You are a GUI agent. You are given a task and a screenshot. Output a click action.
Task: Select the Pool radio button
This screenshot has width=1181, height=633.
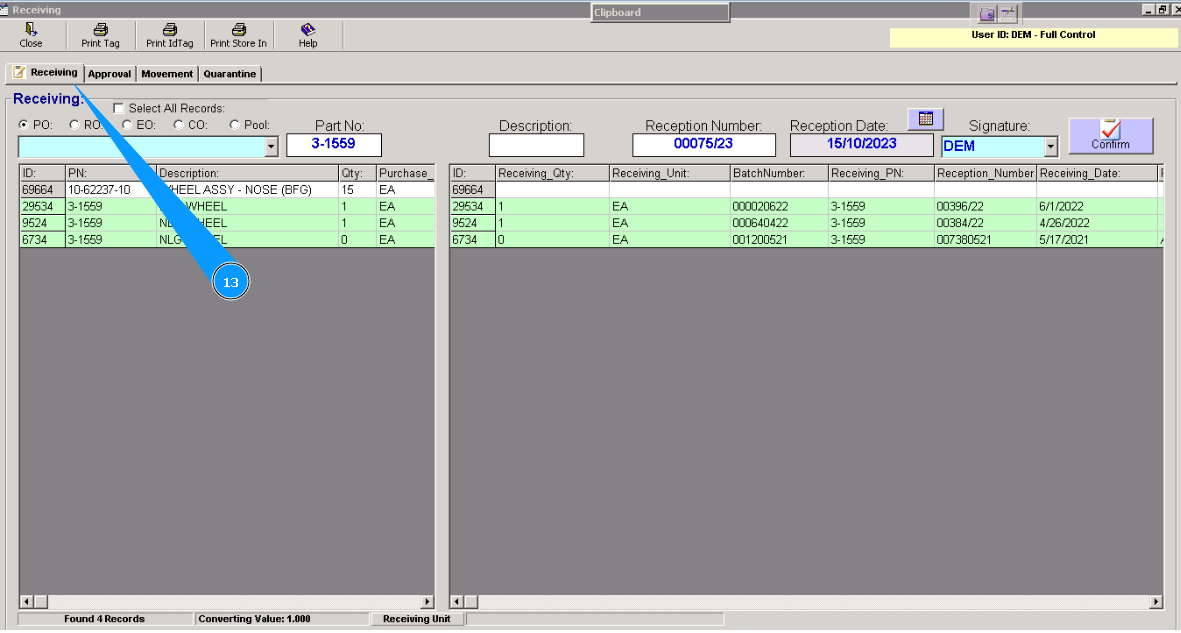tap(234, 125)
